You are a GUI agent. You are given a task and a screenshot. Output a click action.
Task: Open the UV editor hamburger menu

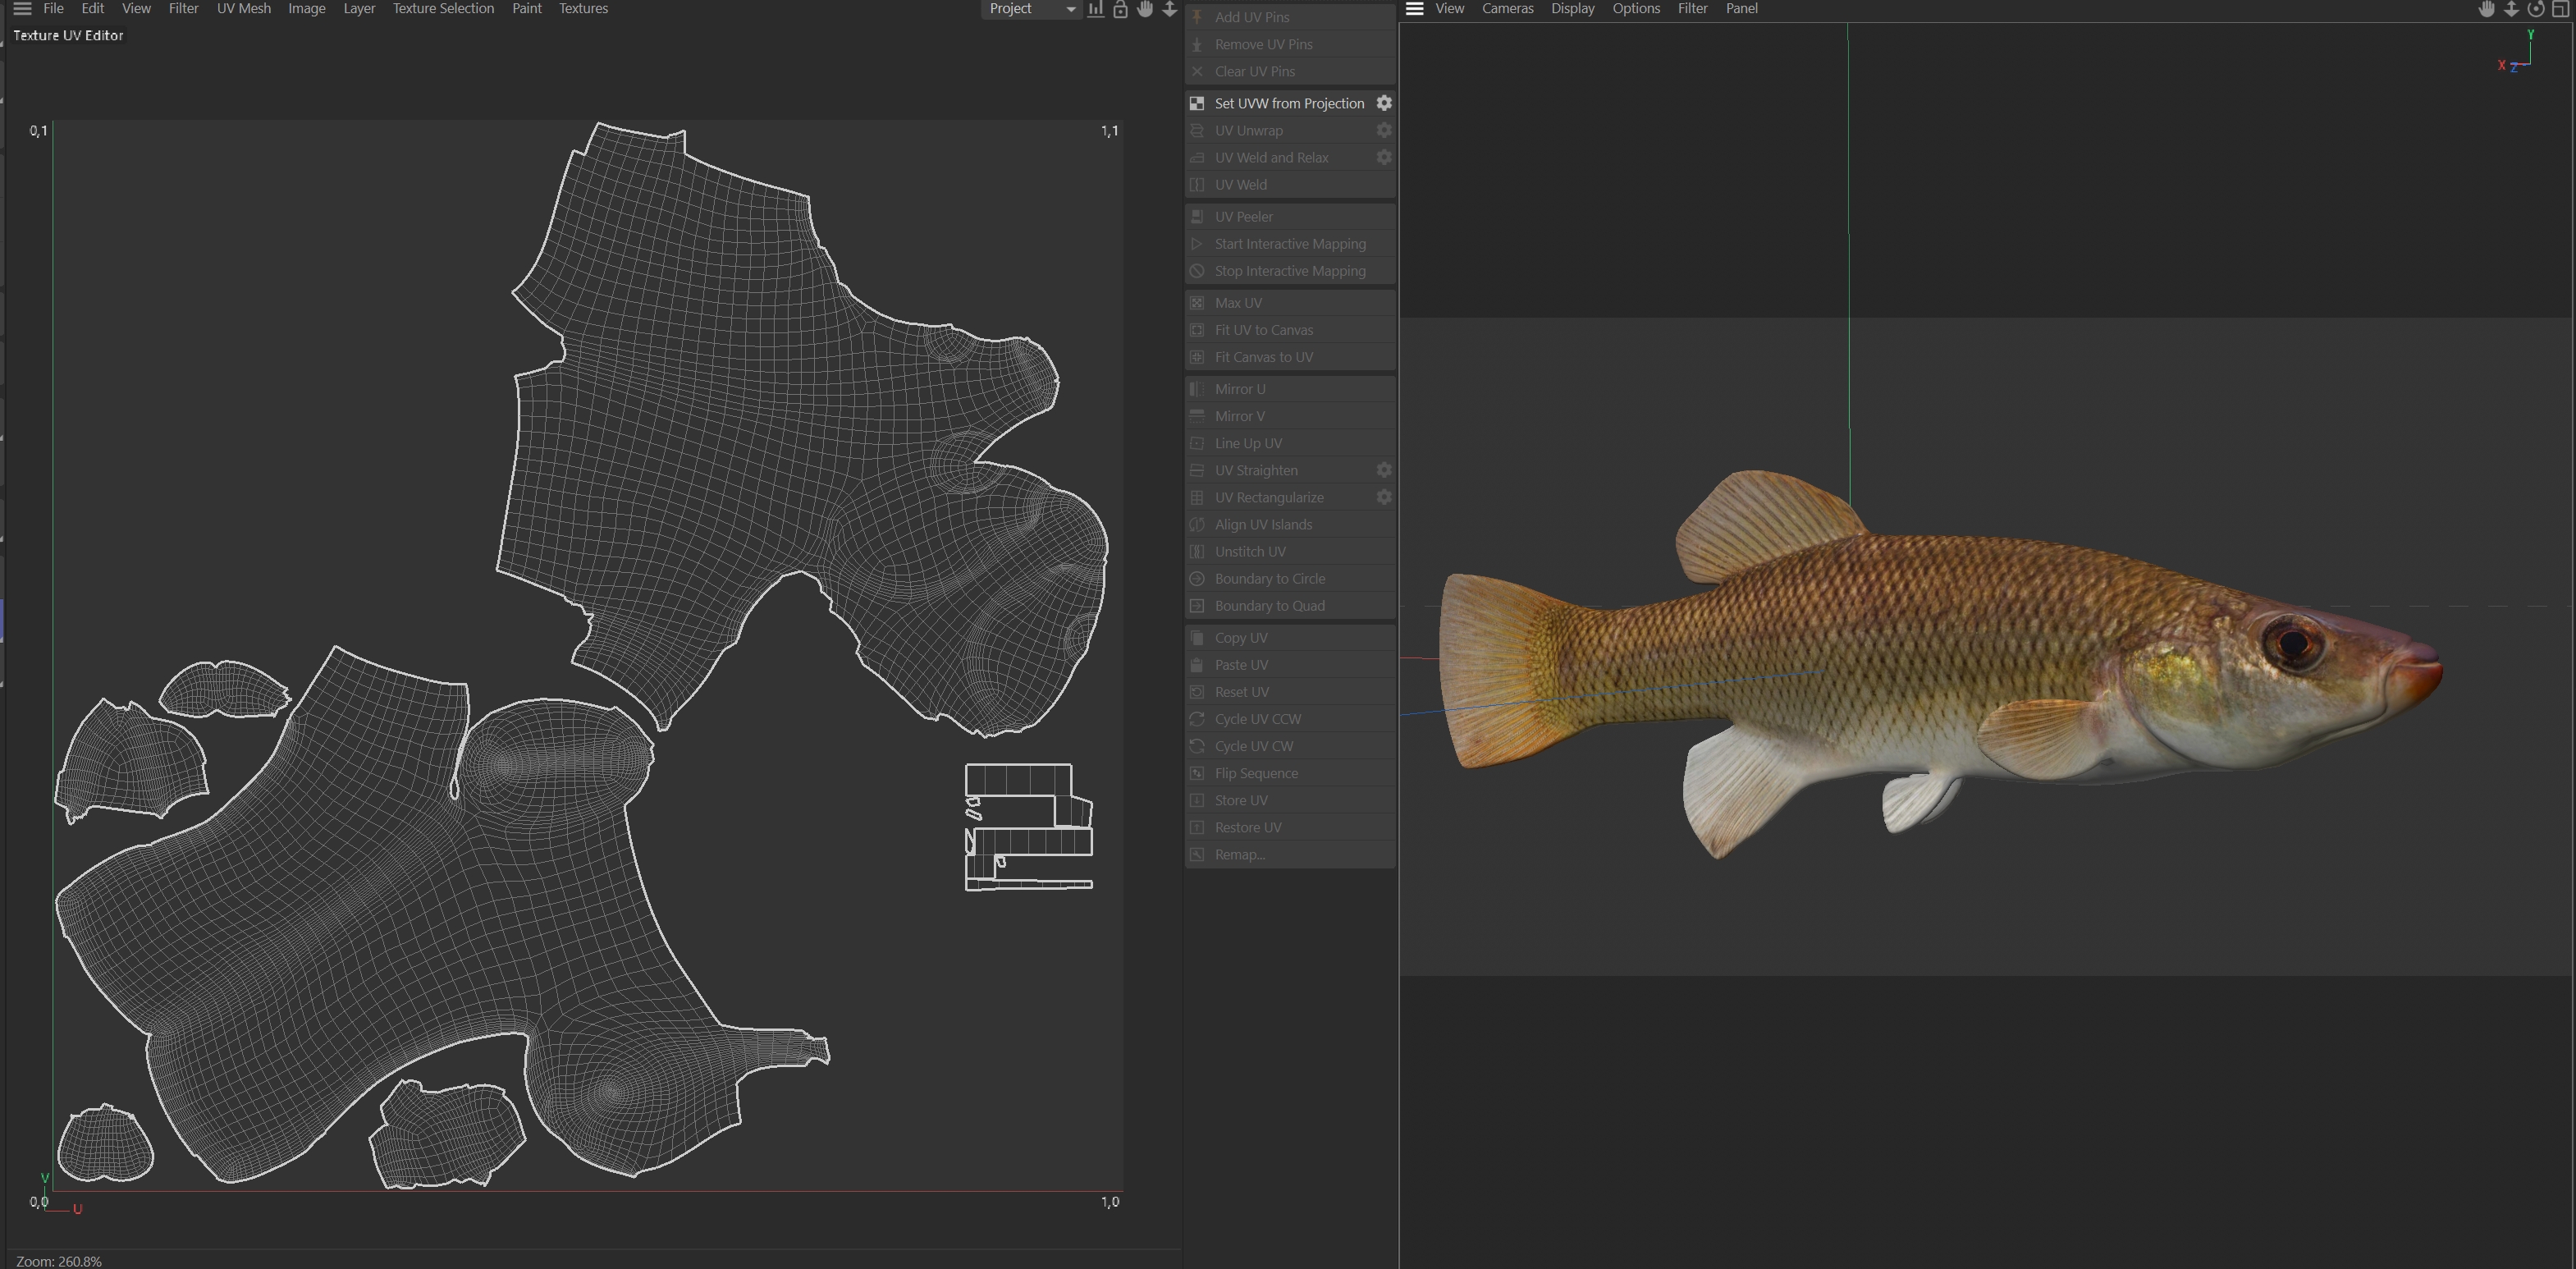click(22, 9)
